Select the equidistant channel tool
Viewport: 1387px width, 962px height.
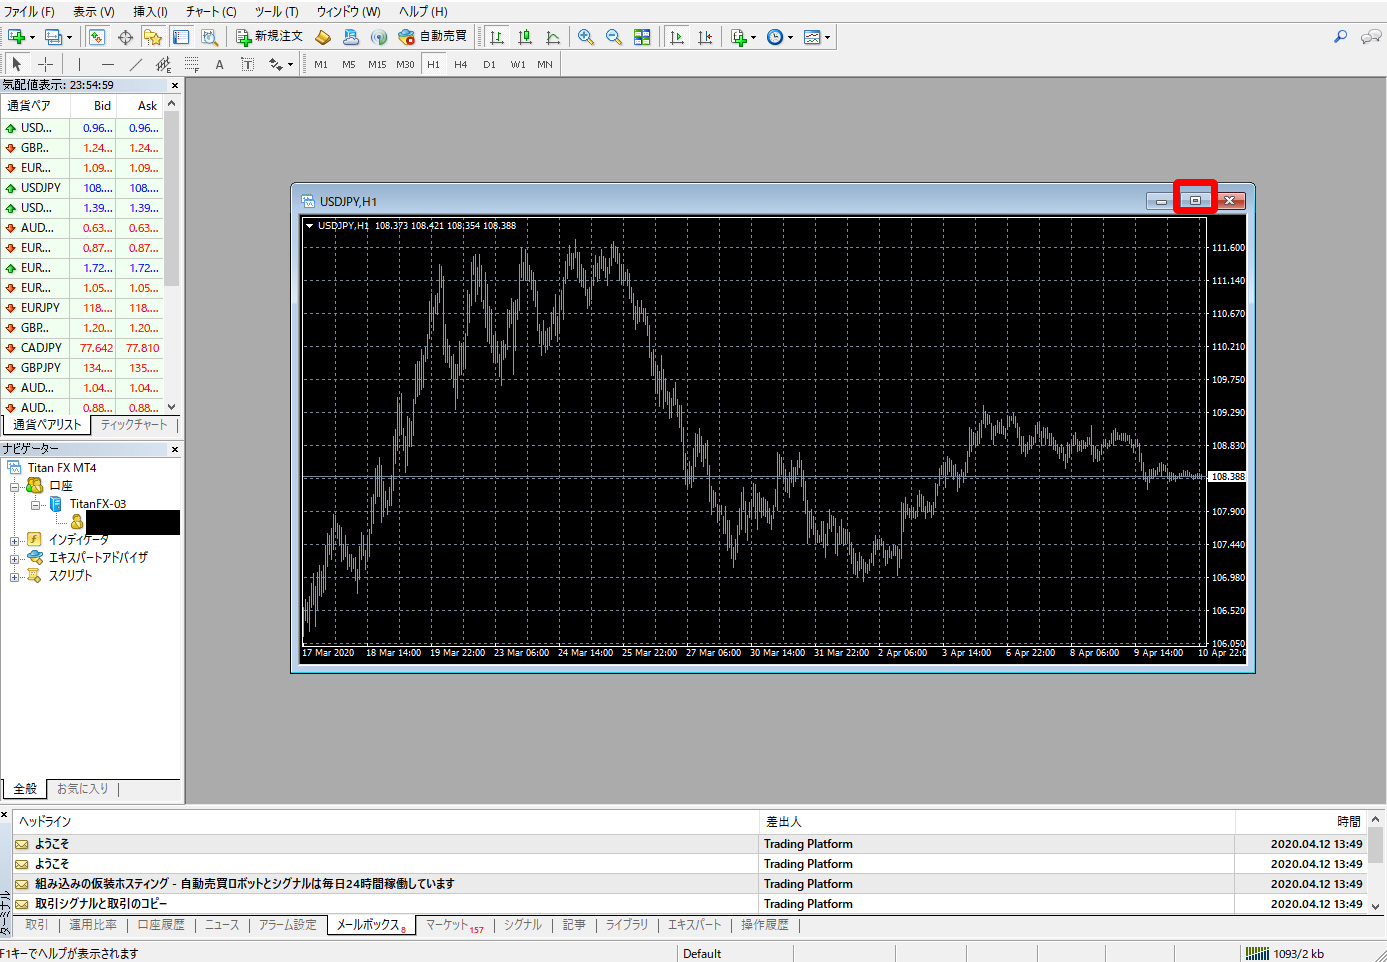[164, 64]
